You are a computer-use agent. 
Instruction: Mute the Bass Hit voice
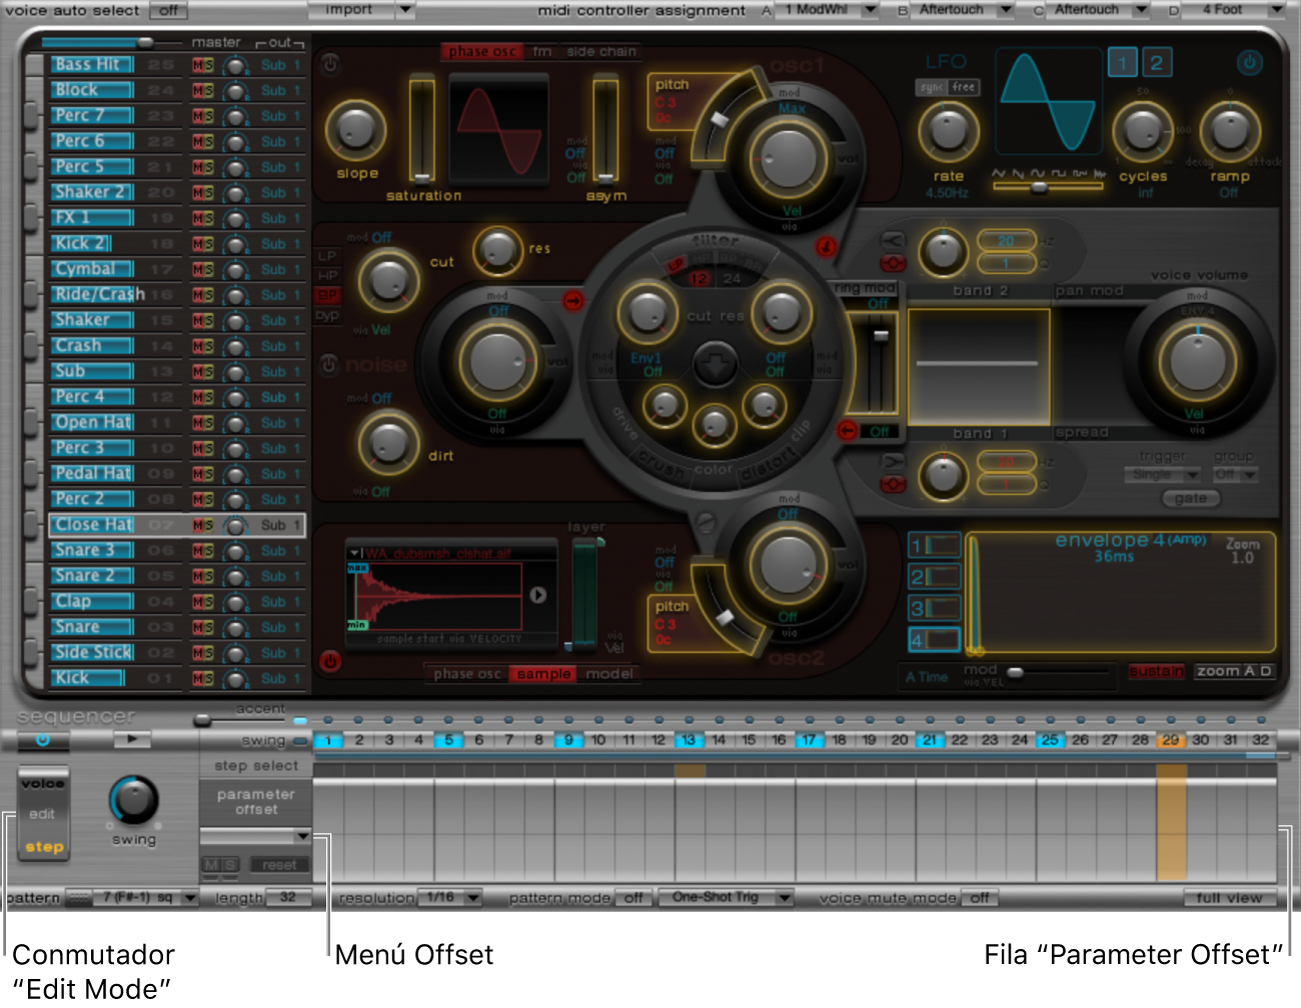point(199,65)
